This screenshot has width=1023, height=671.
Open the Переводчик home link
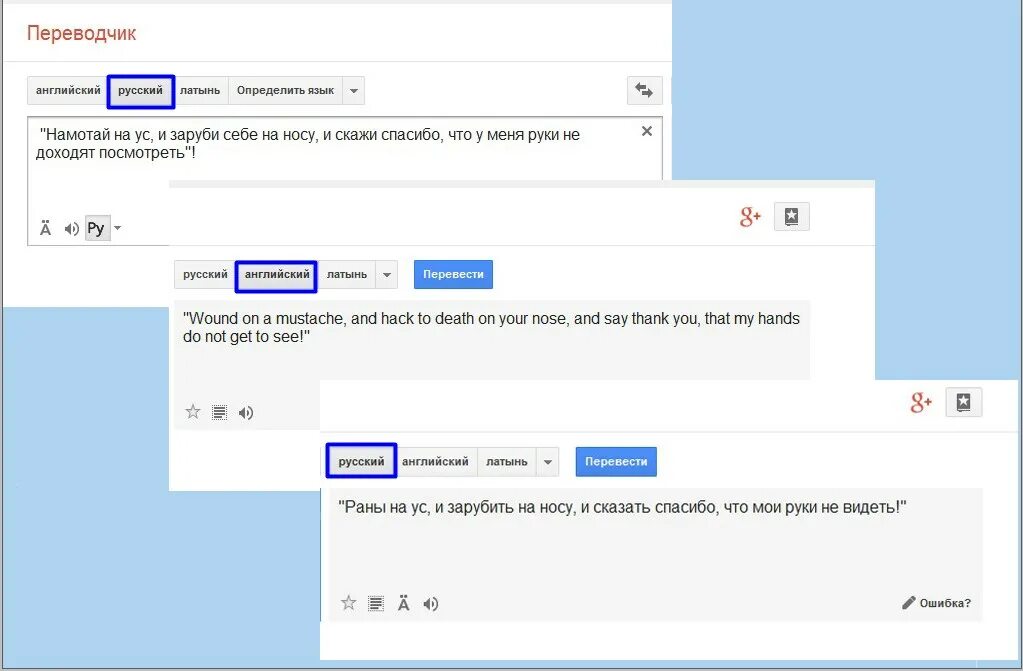coord(82,33)
